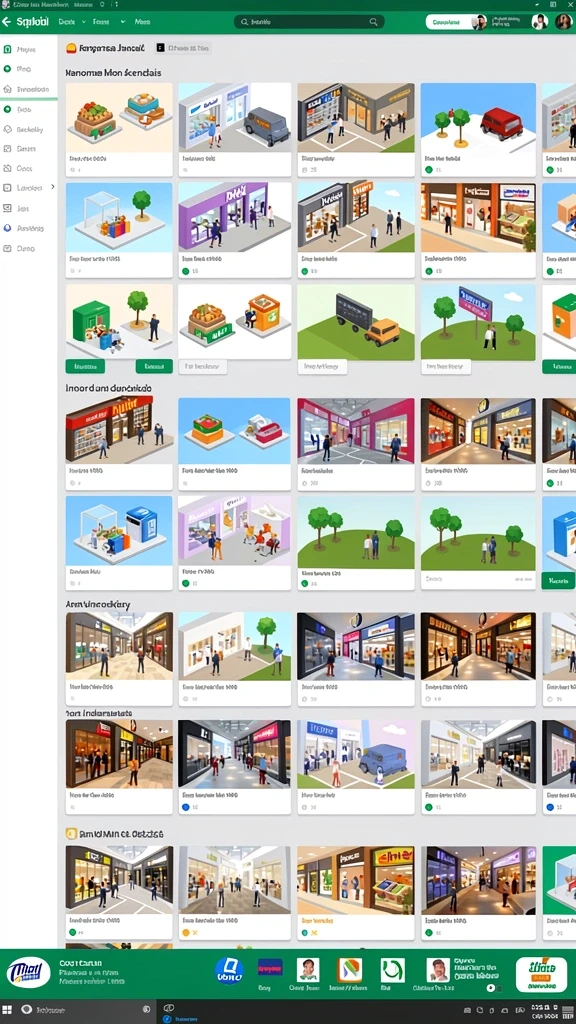Click the small round play button in bottom bar
The width and height of the screenshot is (576, 1024).
[x=491, y=988]
